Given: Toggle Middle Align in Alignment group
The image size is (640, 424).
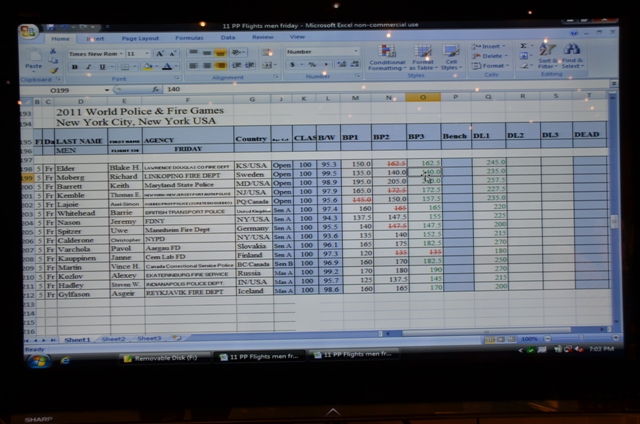Looking at the screenshot, I should pos(207,53).
